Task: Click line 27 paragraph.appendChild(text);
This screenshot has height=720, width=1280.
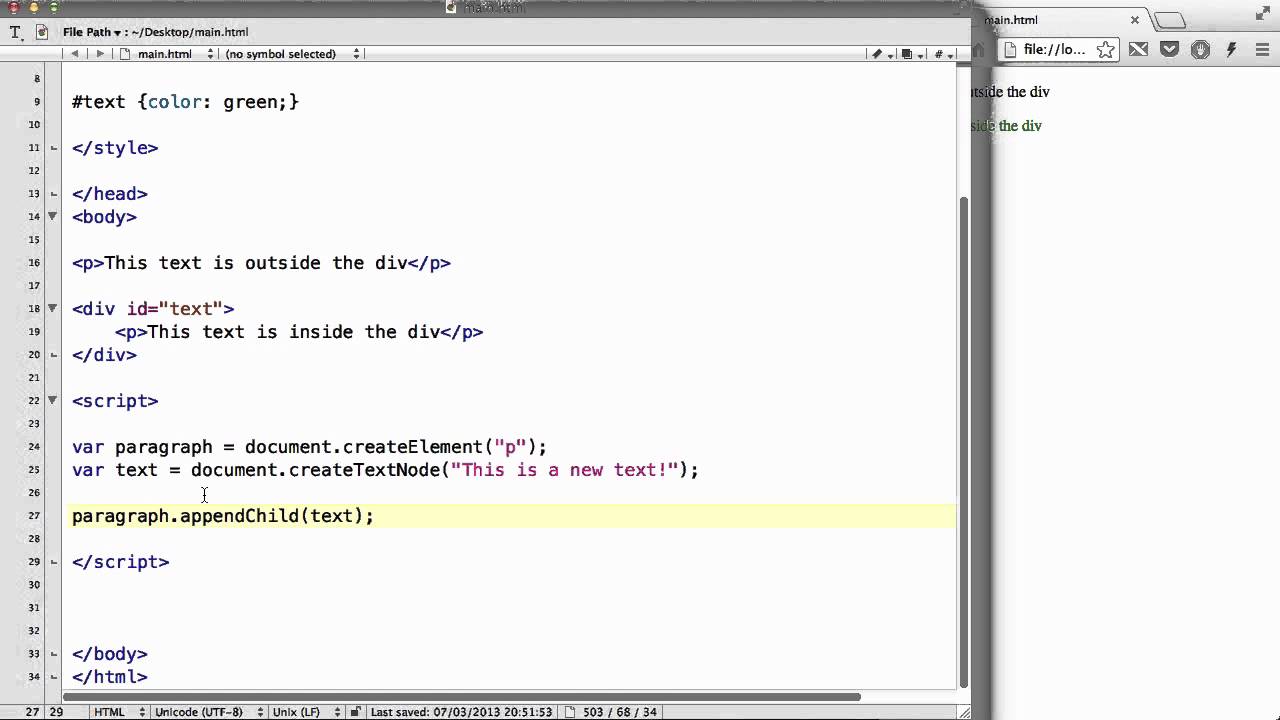Action: (223, 516)
